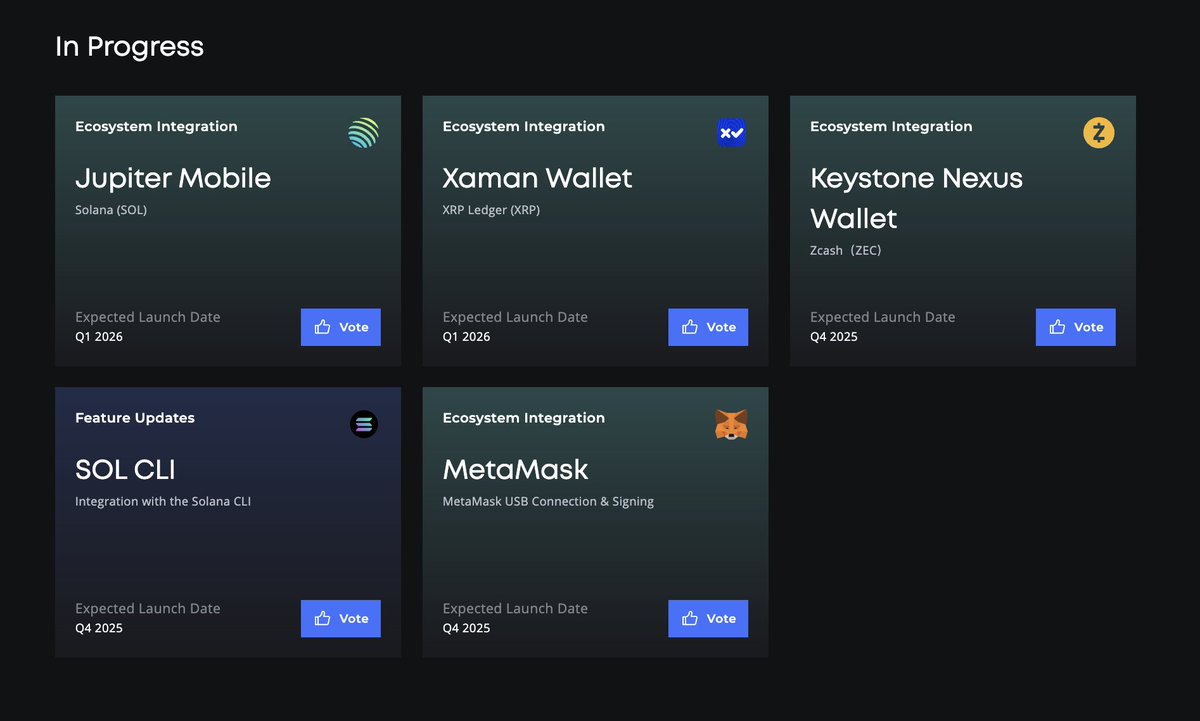Viewport: 1200px width, 721px height.
Task: Click Expected Launch Date on MetaMask card
Action: point(515,608)
